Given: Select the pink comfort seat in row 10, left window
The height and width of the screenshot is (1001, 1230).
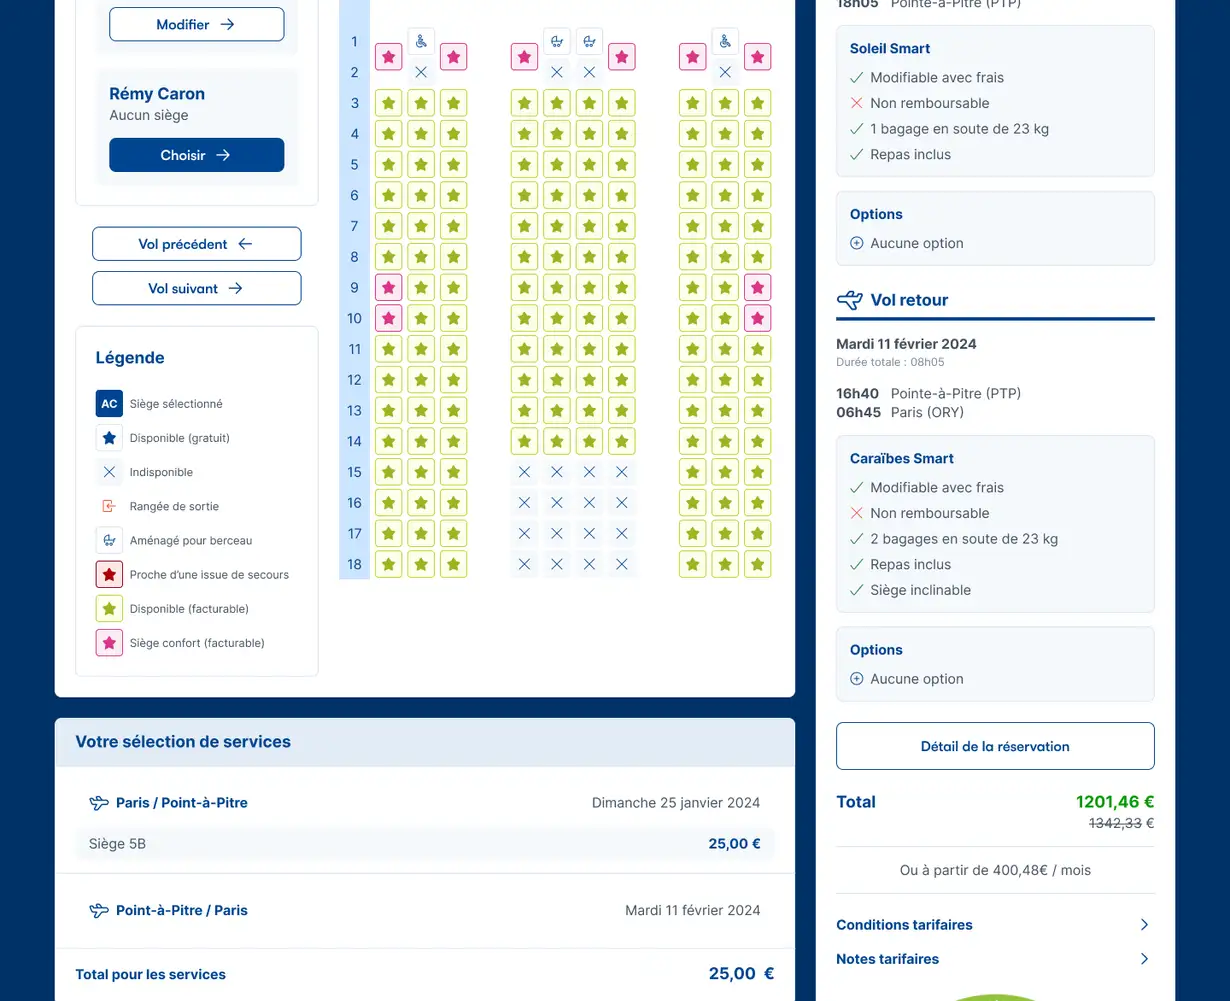Looking at the screenshot, I should (x=389, y=319).
